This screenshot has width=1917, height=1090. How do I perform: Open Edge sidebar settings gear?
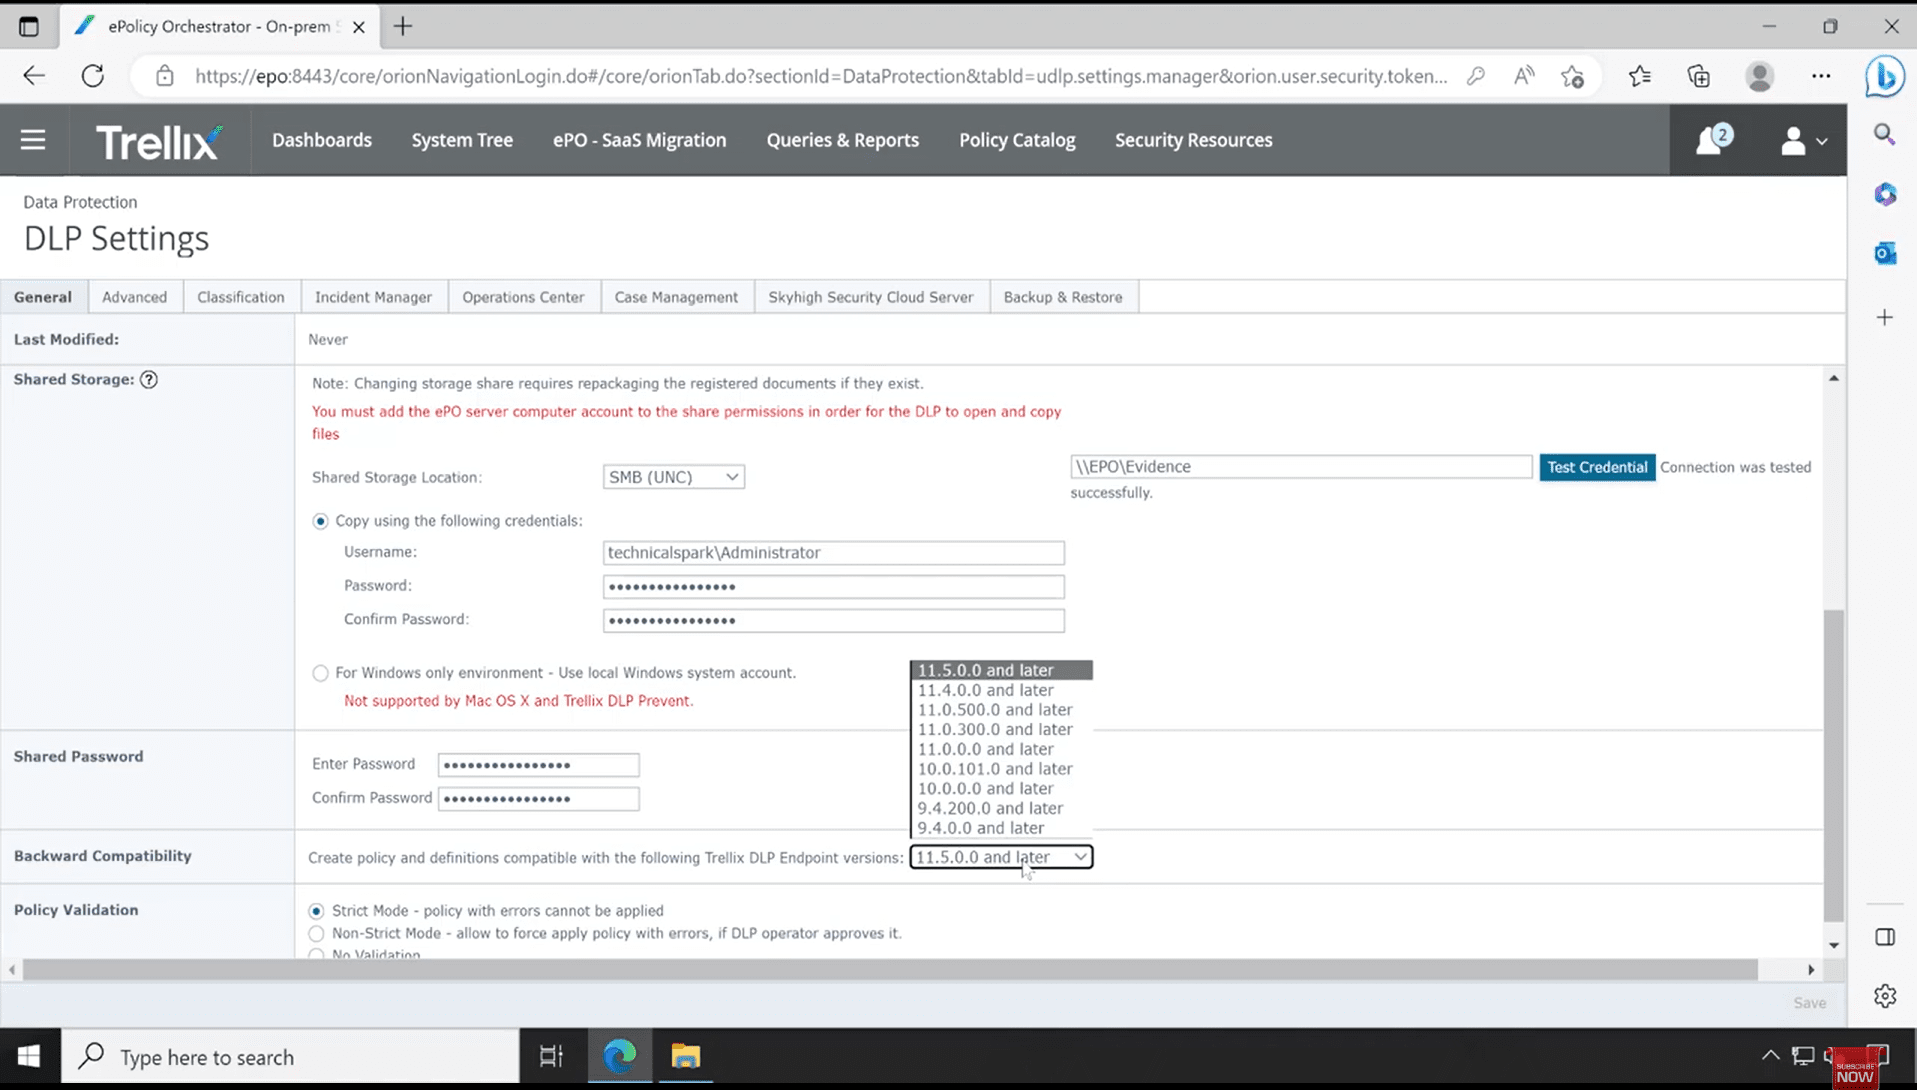pos(1884,996)
